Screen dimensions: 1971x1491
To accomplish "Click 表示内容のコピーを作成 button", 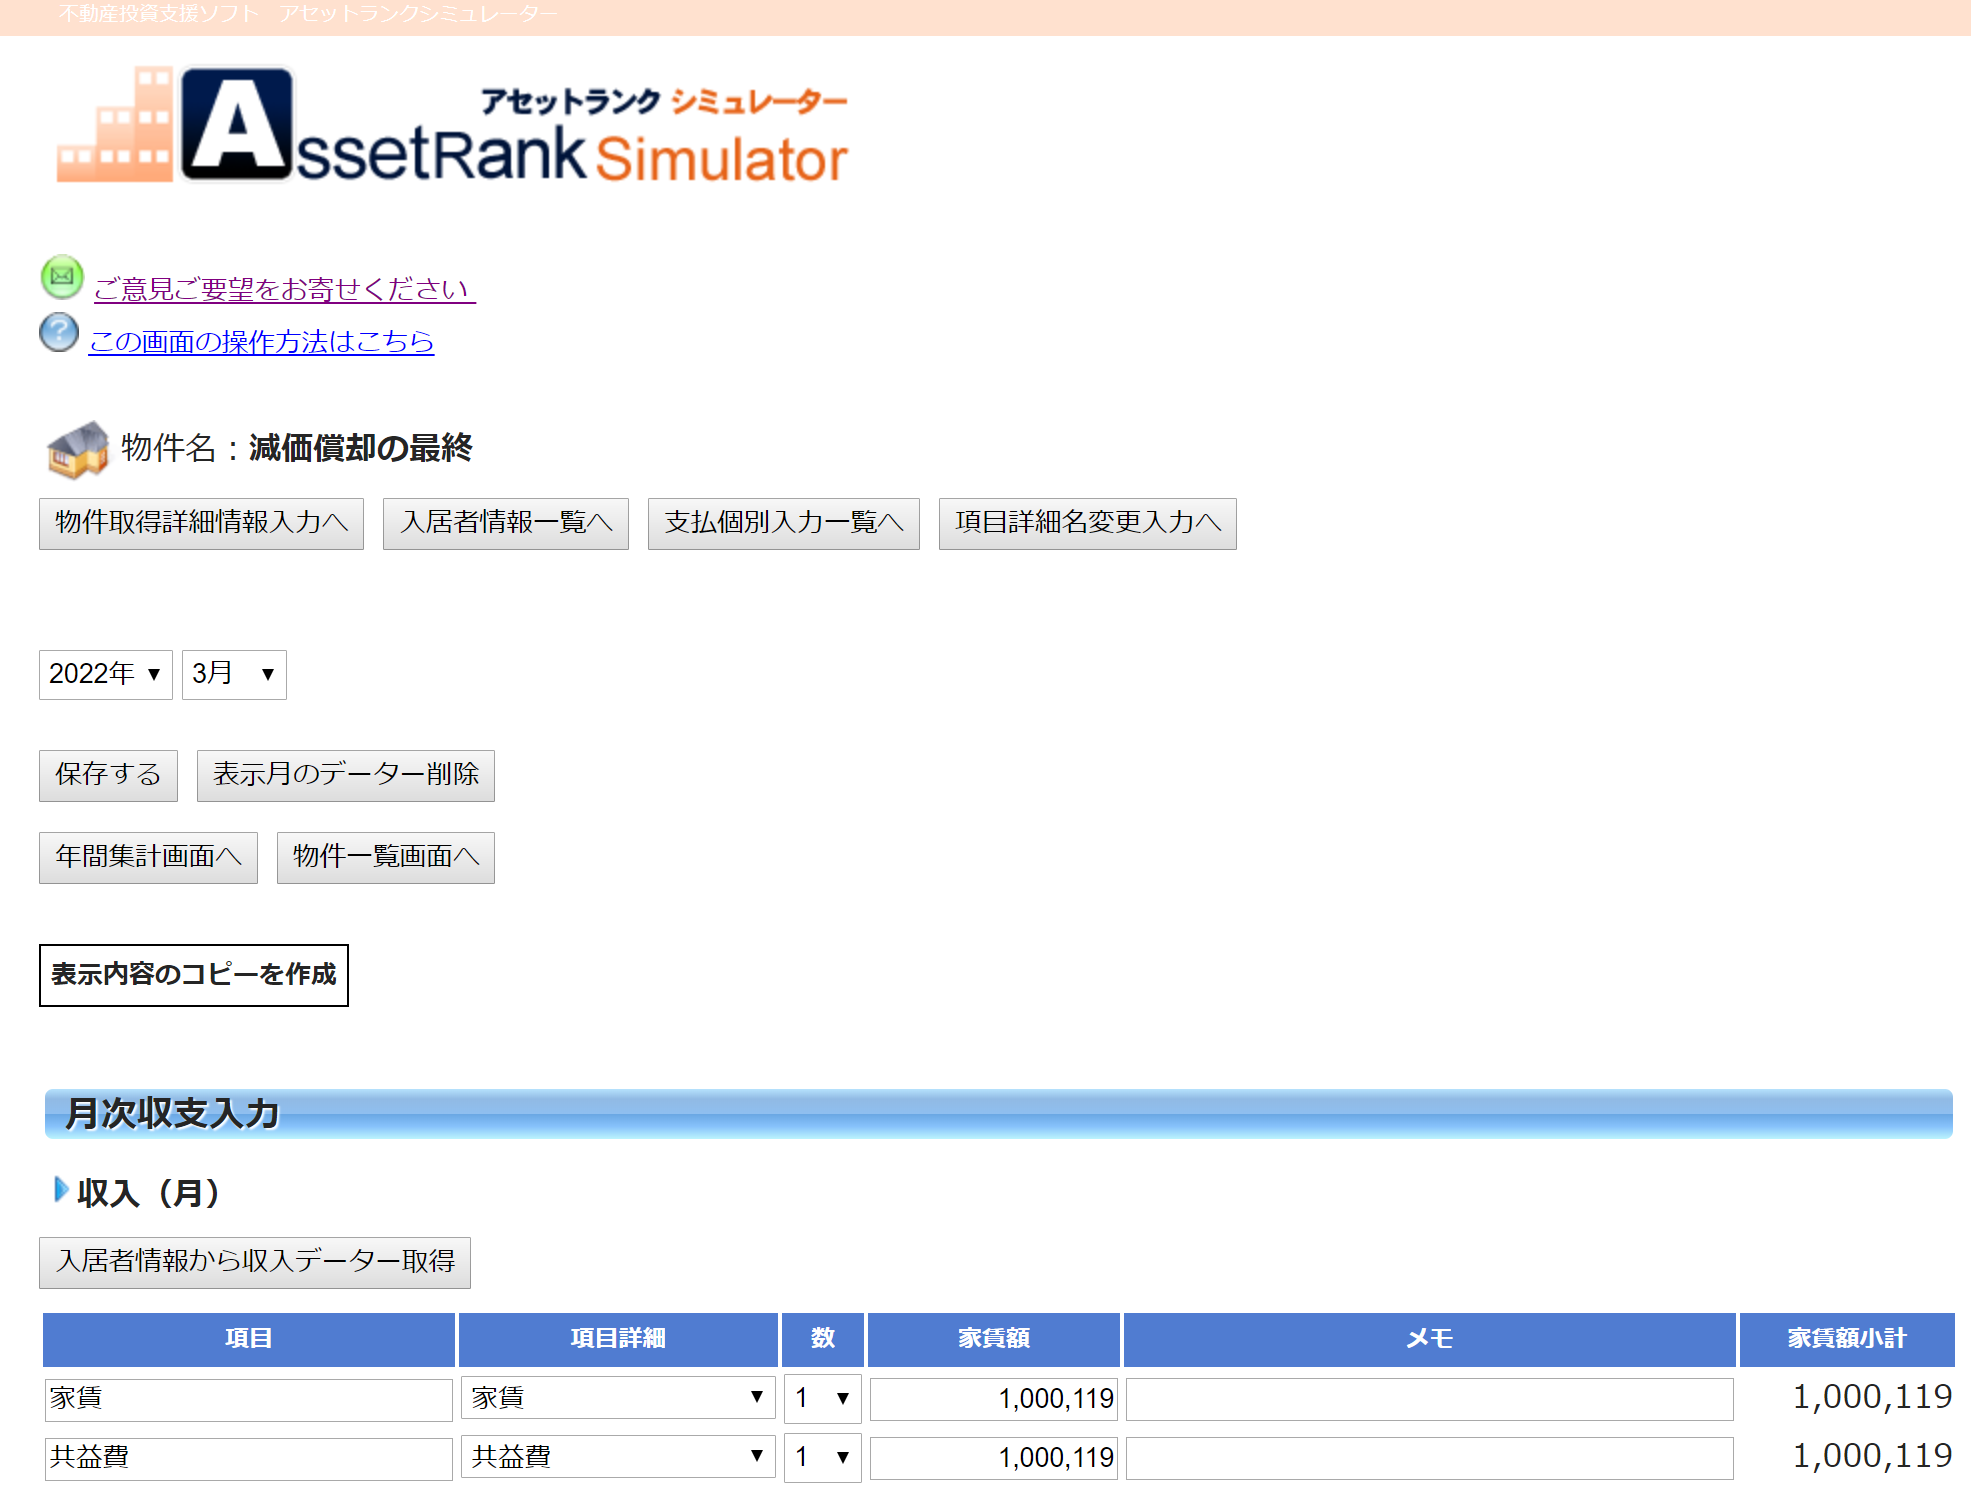I will 194,975.
